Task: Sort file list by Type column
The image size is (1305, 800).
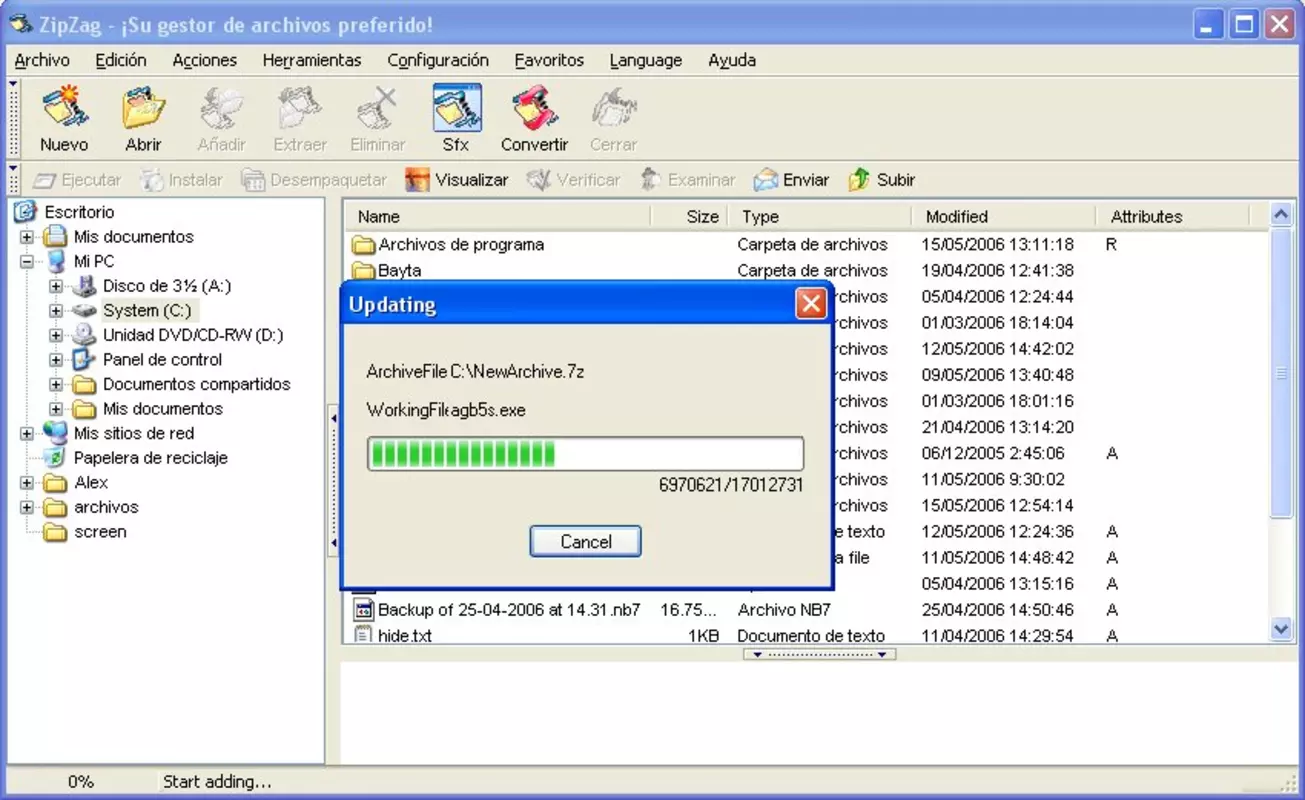Action: pos(819,216)
